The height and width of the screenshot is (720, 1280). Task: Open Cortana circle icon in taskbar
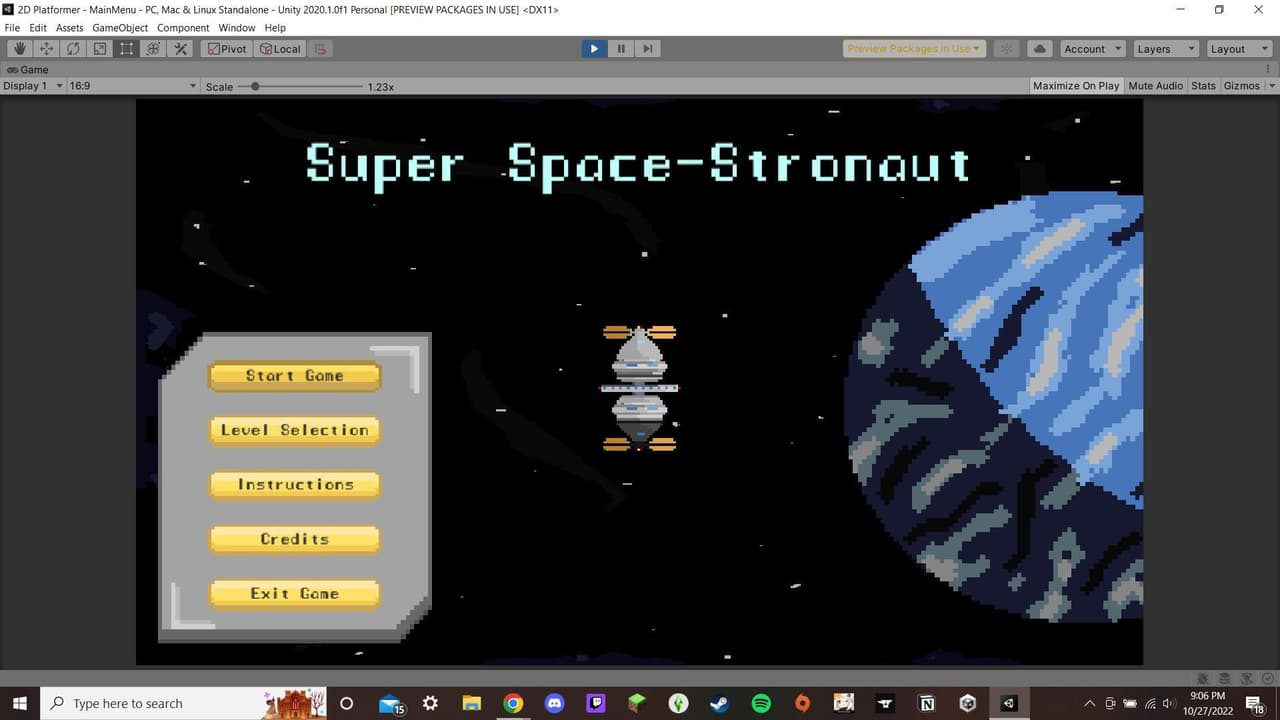pyautogui.click(x=347, y=704)
